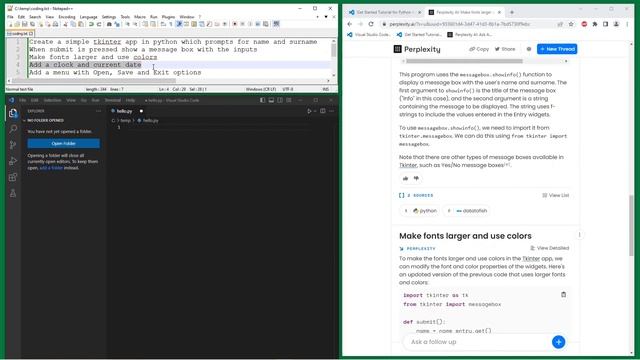Viewport: 640px width, 360px height.
Task: Click the Redo icon in Notepad++ toolbar
Action: (x=99, y=24)
